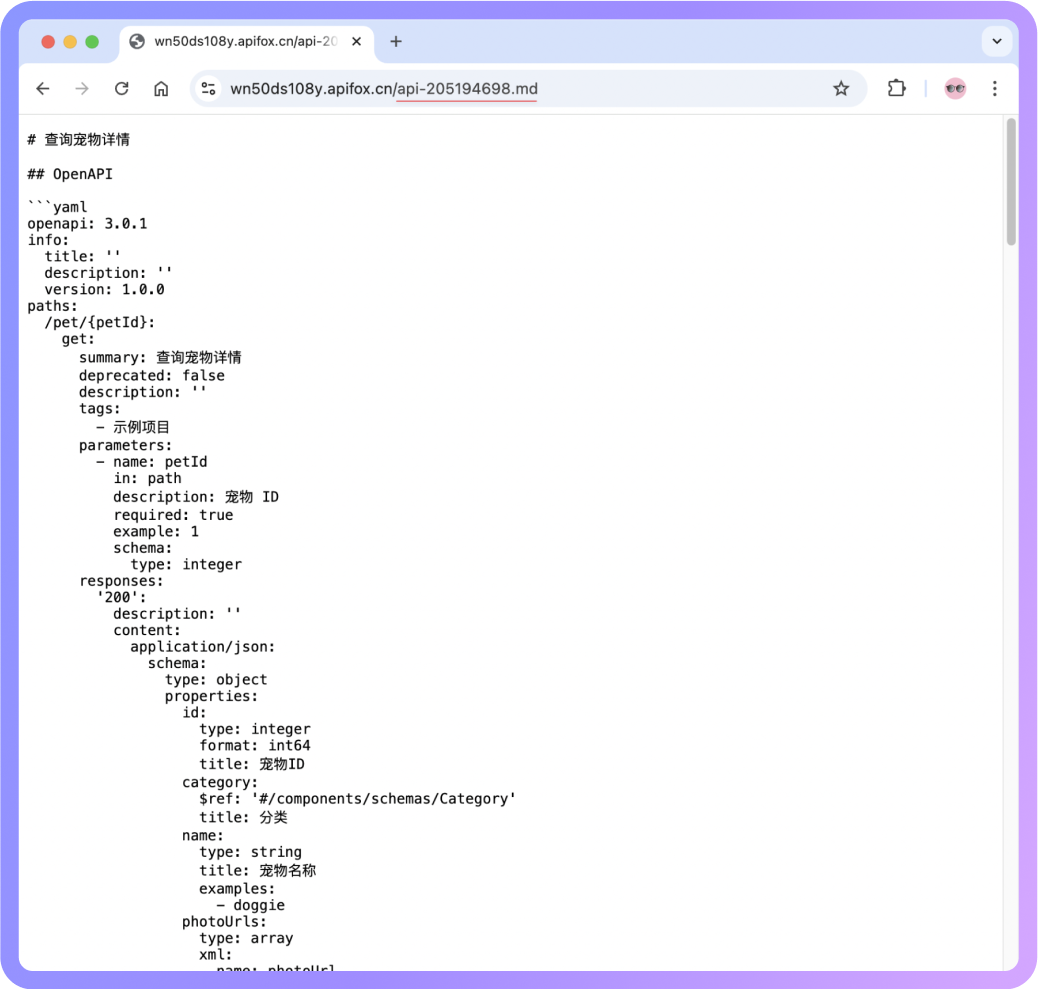Expand the tab search dropdown
The width and height of the screenshot is (1038, 989).
(x=997, y=42)
